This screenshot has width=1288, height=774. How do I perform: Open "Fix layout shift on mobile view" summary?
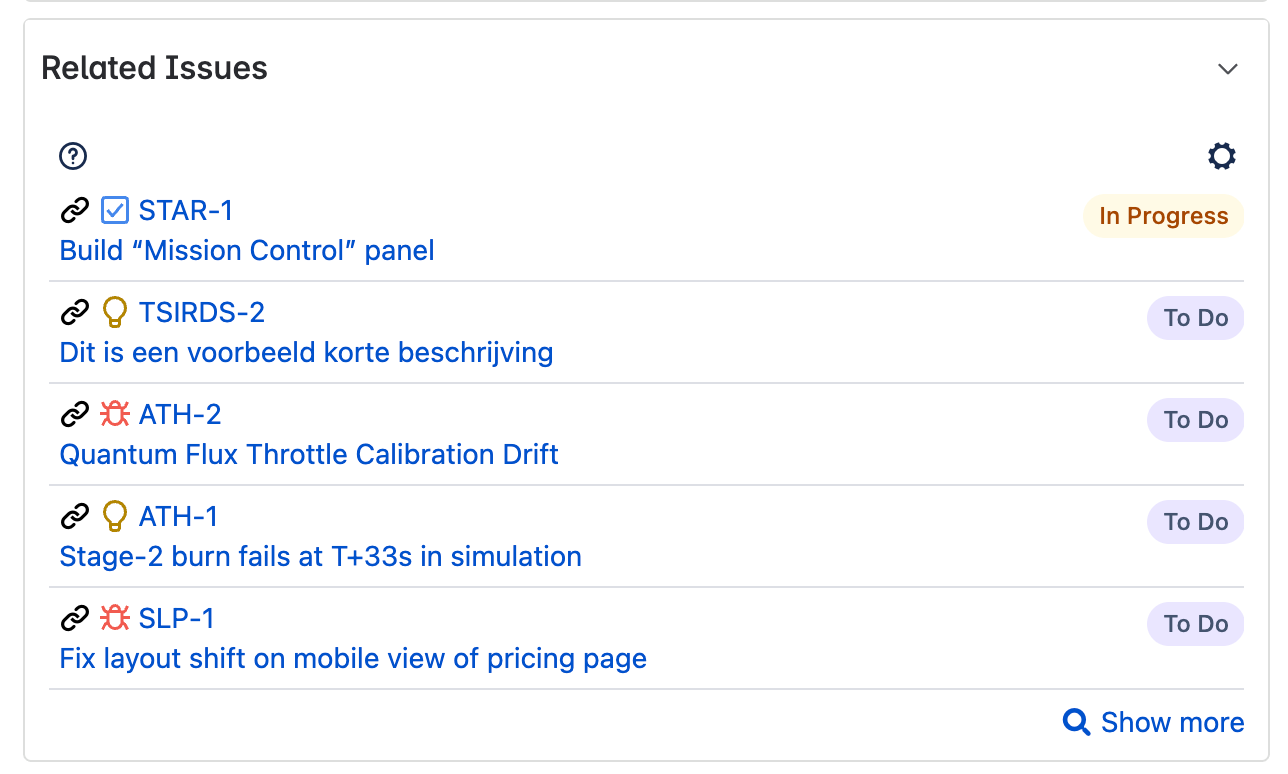(x=353, y=658)
